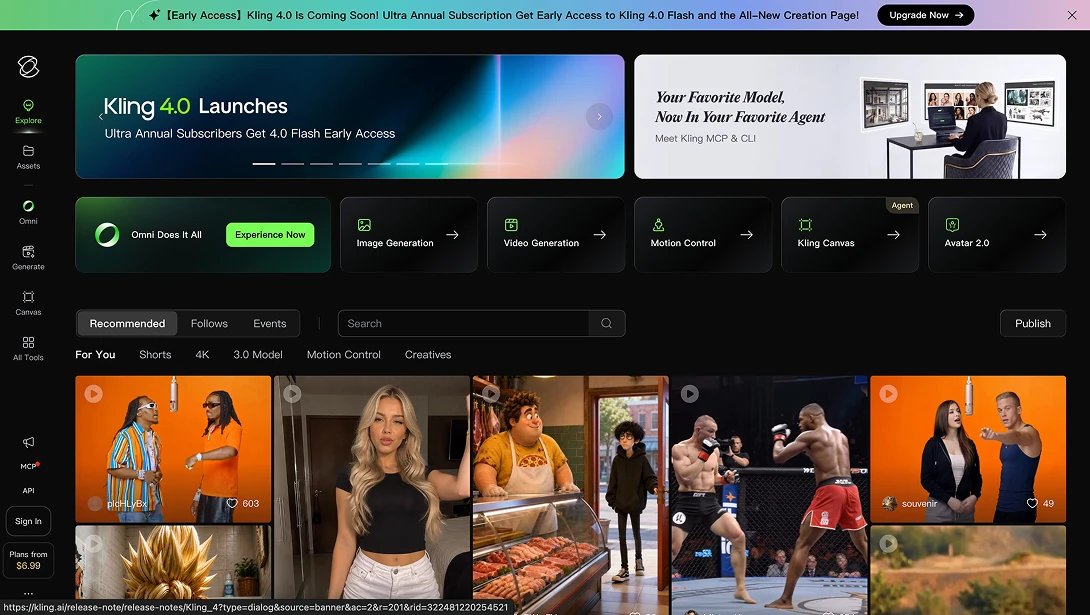The width and height of the screenshot is (1090, 615).
Task: Open the Explore sidebar icon
Action: tap(29, 106)
